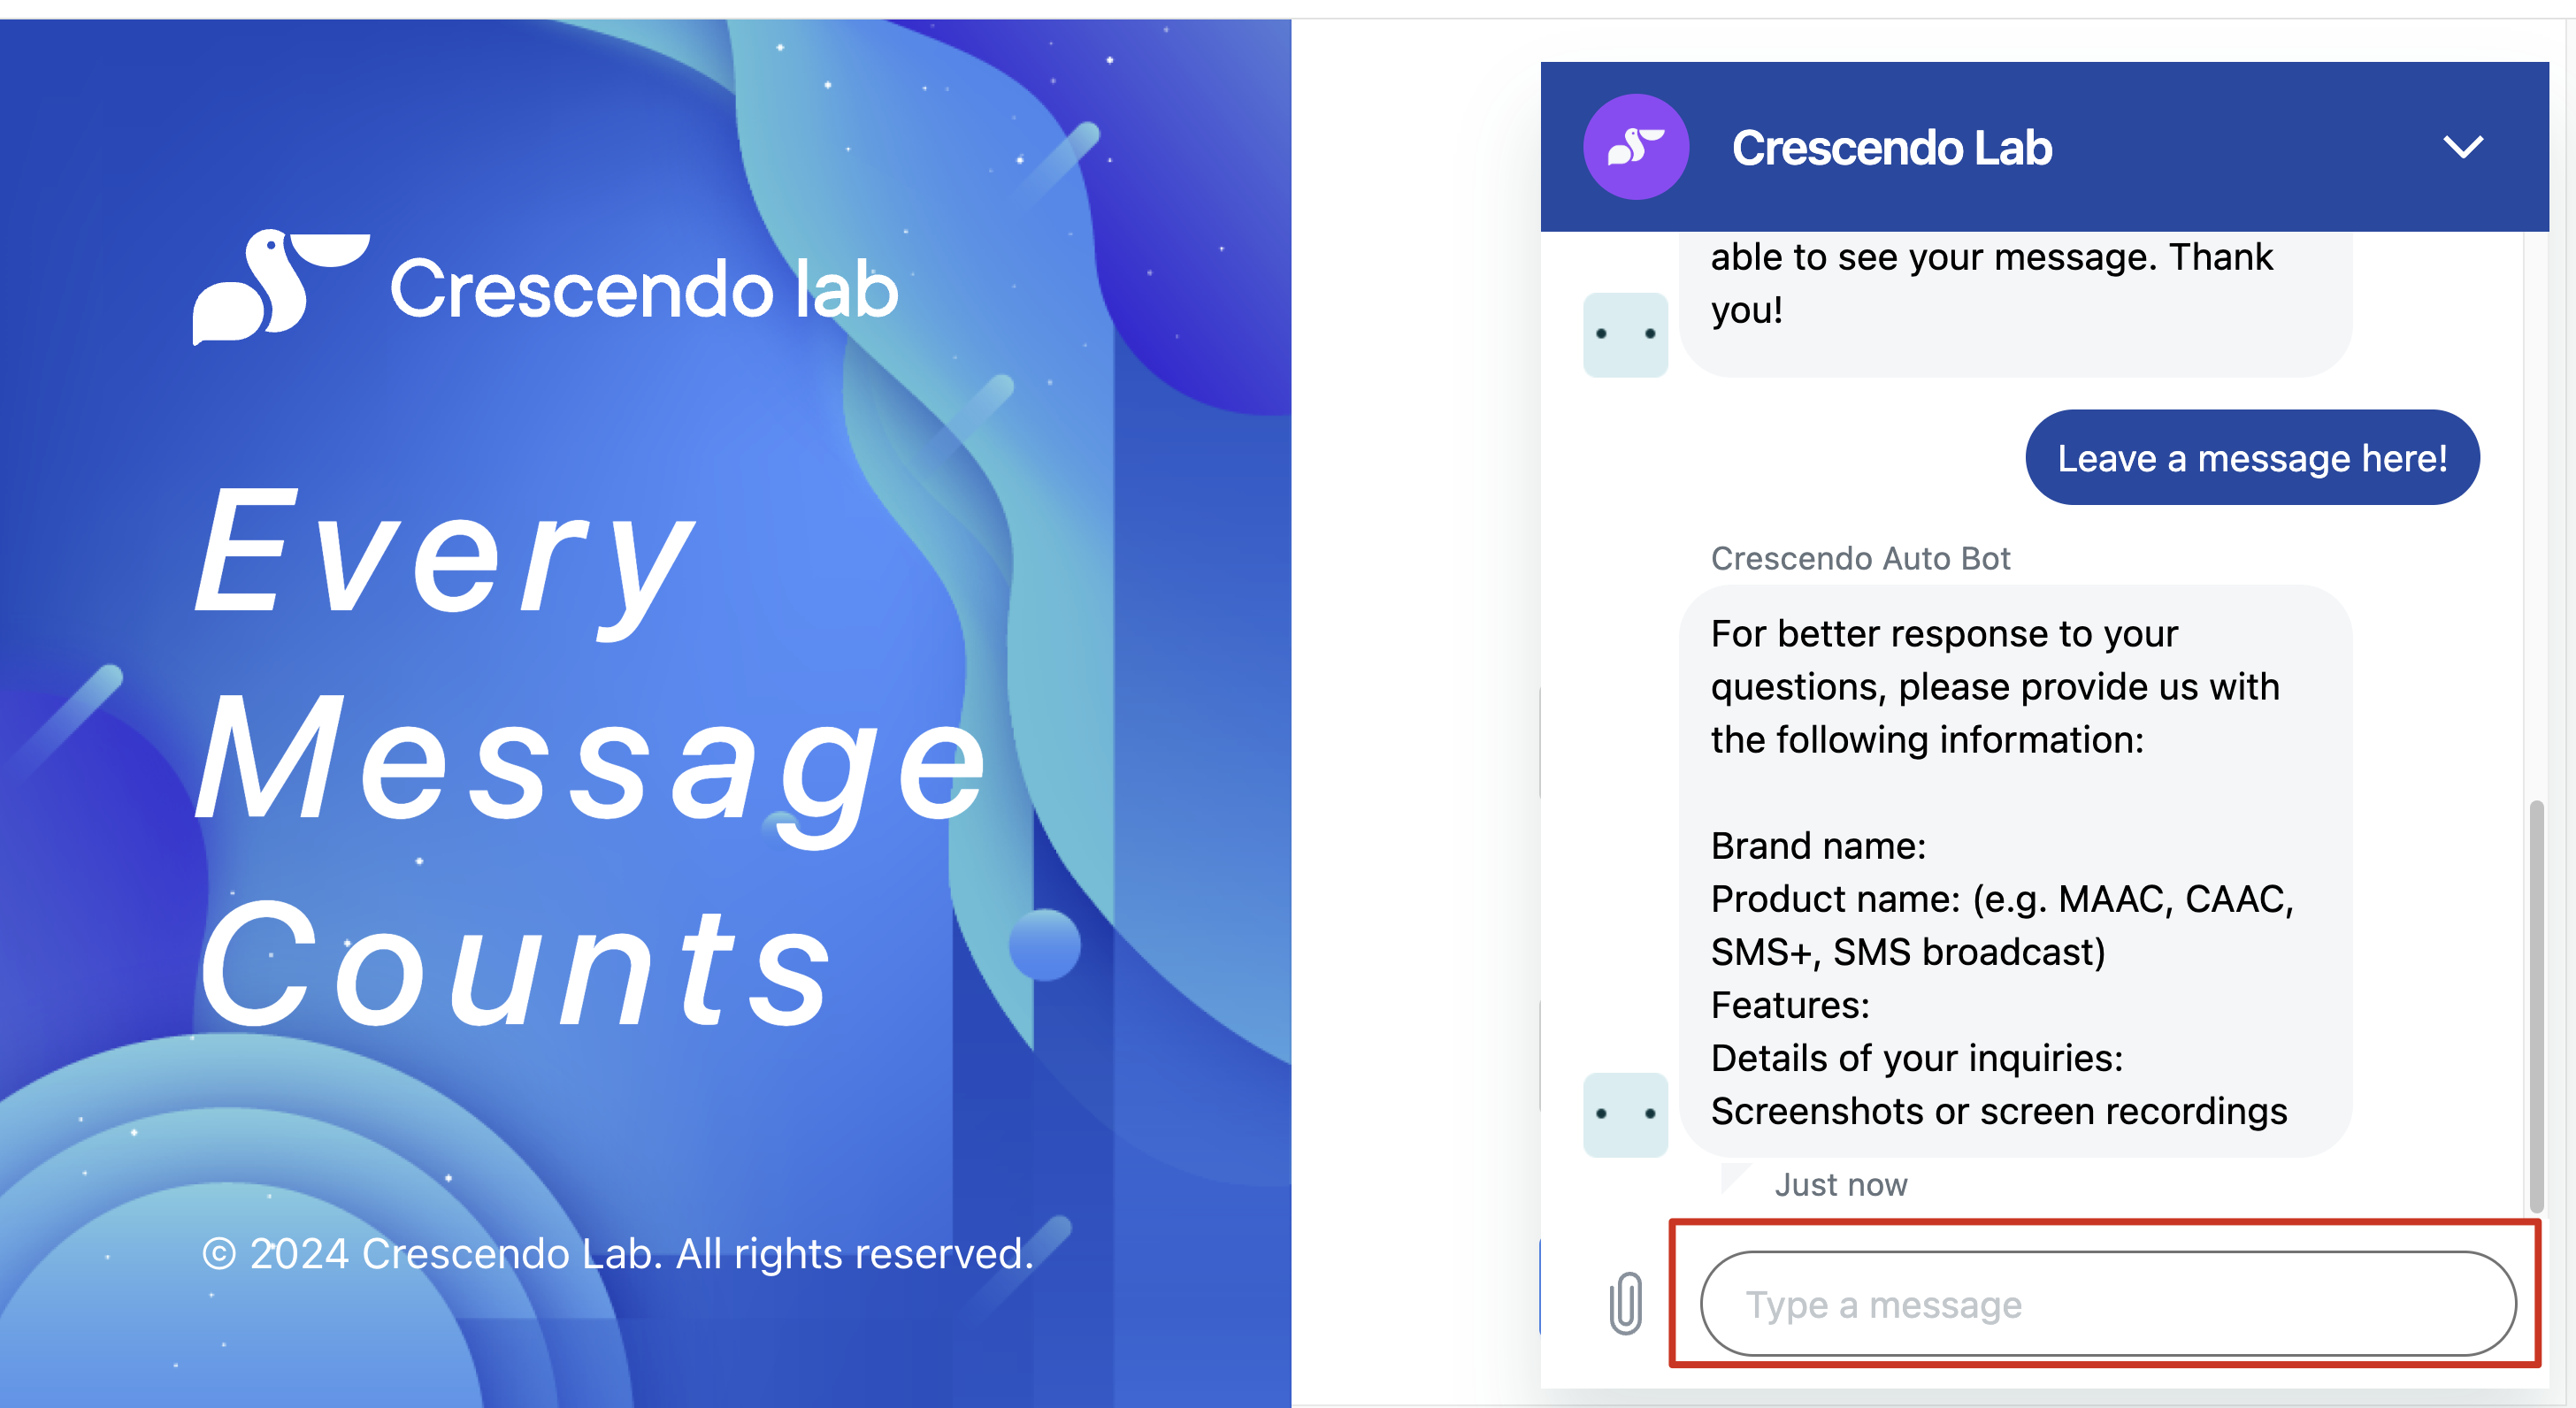This screenshot has width=2576, height=1408.
Task: Focus the "Type a message" input field
Action: (2107, 1304)
